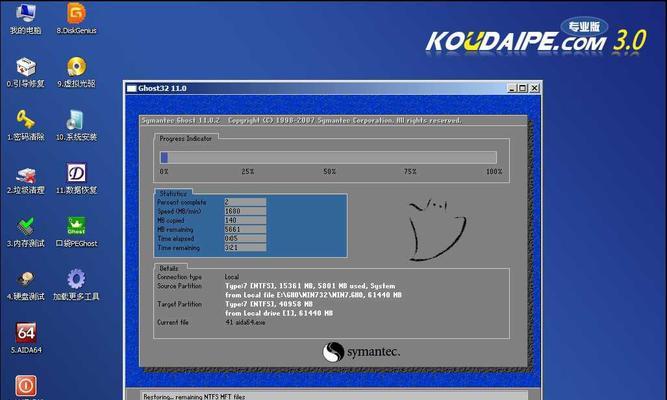Click the MB copied value 140
This screenshot has height=400, width=667.
pyautogui.click(x=245, y=220)
